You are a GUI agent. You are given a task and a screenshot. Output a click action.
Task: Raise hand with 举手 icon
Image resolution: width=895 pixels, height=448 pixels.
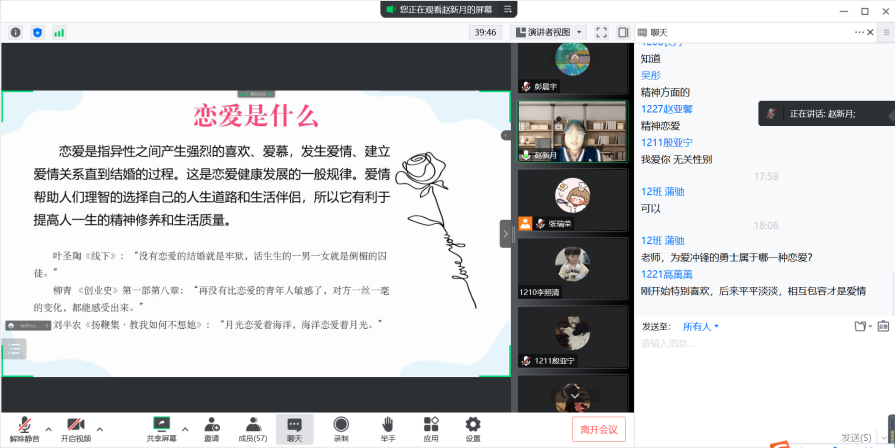pyautogui.click(x=388, y=430)
